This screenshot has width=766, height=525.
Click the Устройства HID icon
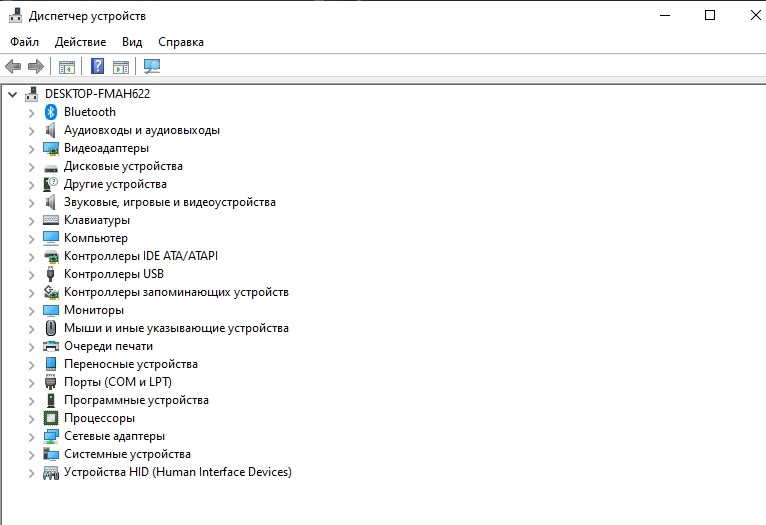tap(51, 472)
